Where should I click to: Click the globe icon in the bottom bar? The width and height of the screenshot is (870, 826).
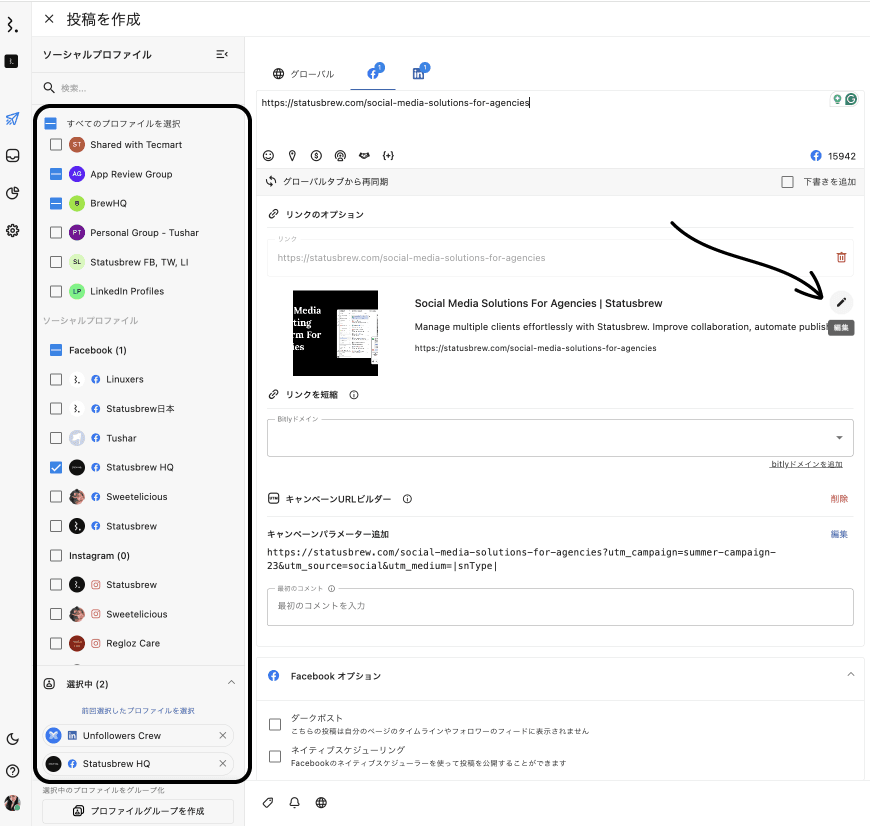pyautogui.click(x=321, y=803)
